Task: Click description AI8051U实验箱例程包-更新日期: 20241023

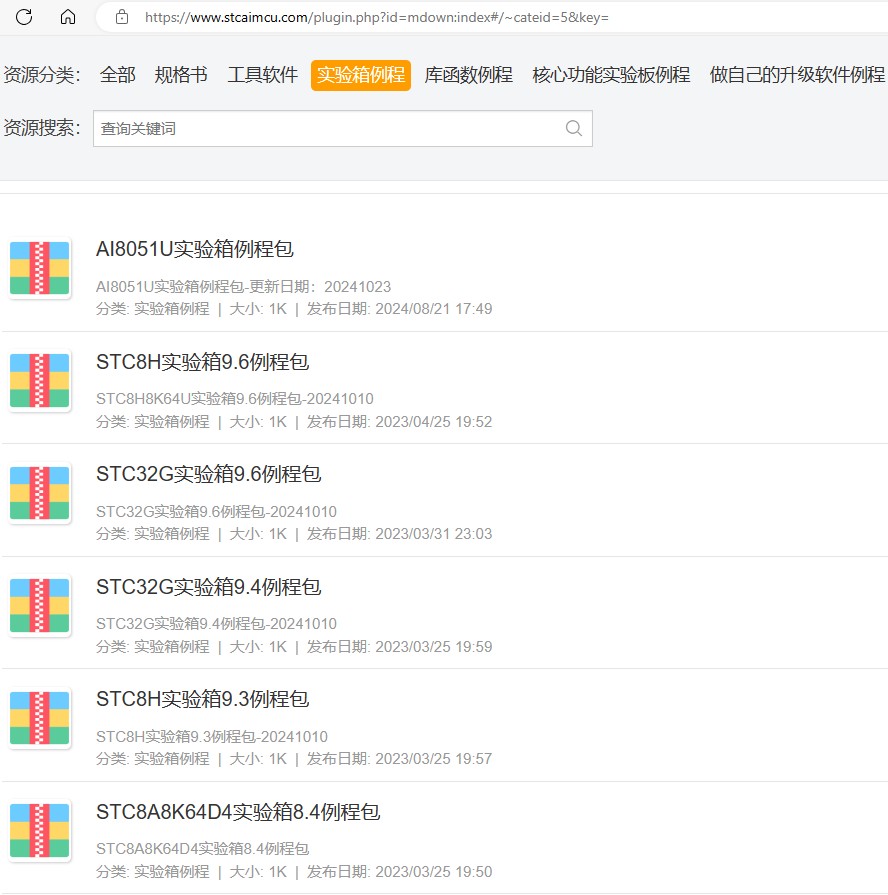Action: (244, 287)
